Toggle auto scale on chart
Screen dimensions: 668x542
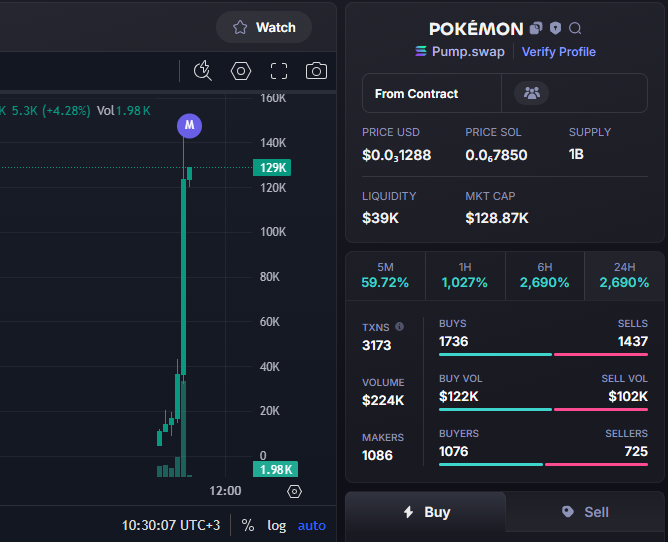(x=311, y=525)
